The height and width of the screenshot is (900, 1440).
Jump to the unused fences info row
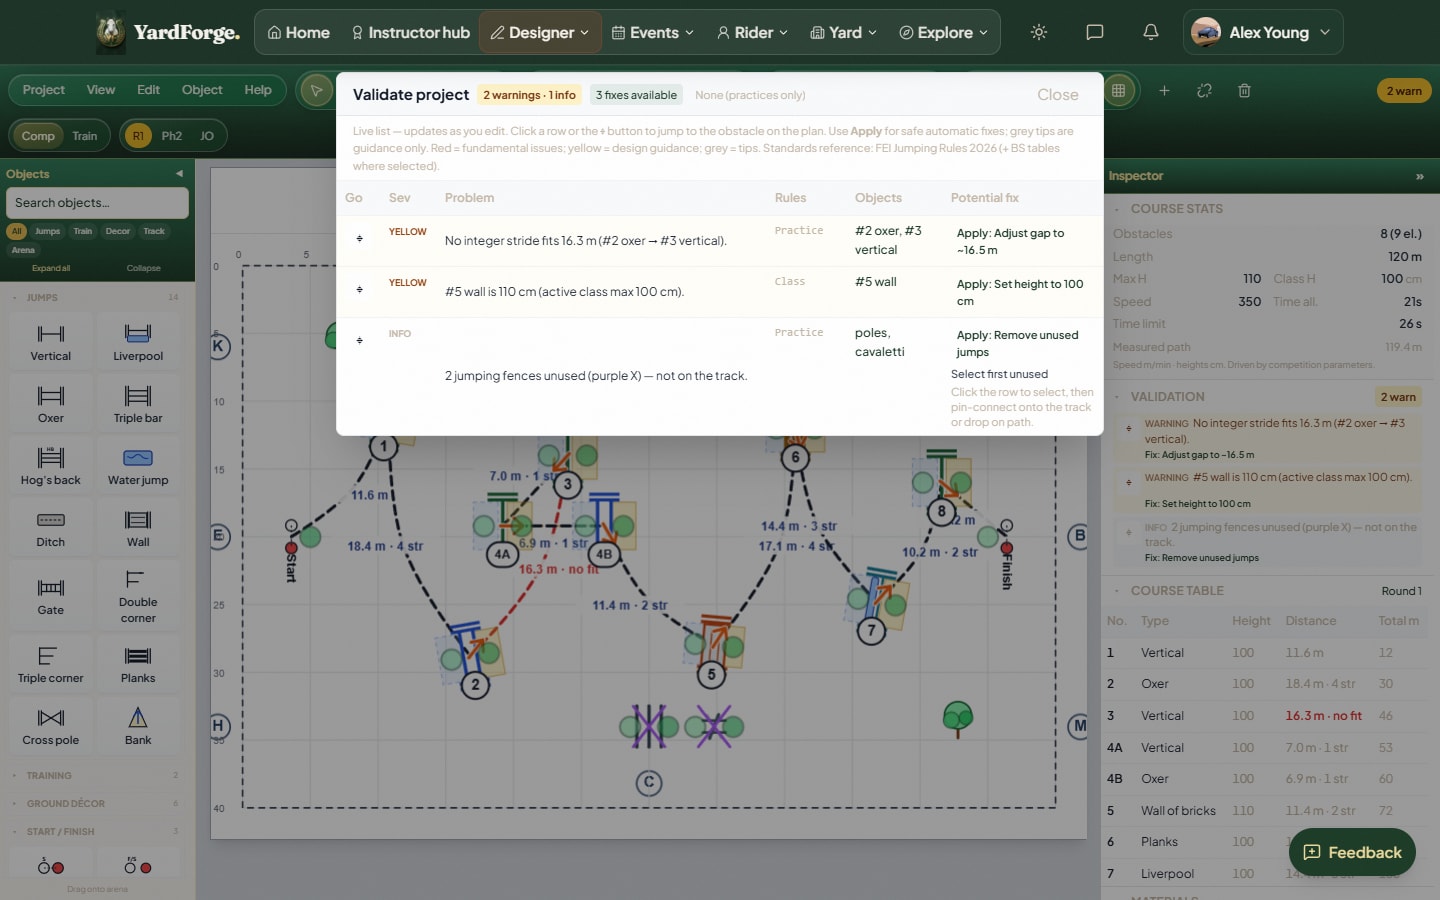click(x=360, y=340)
